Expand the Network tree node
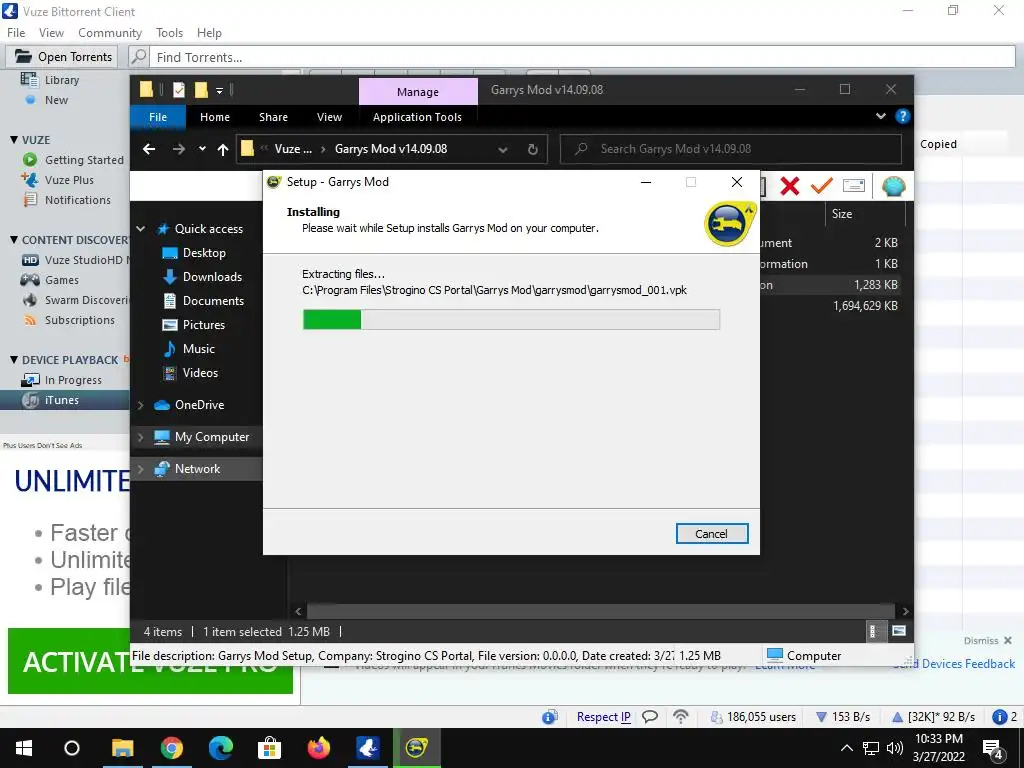Screen dimensions: 1024x768 [x=140, y=469]
